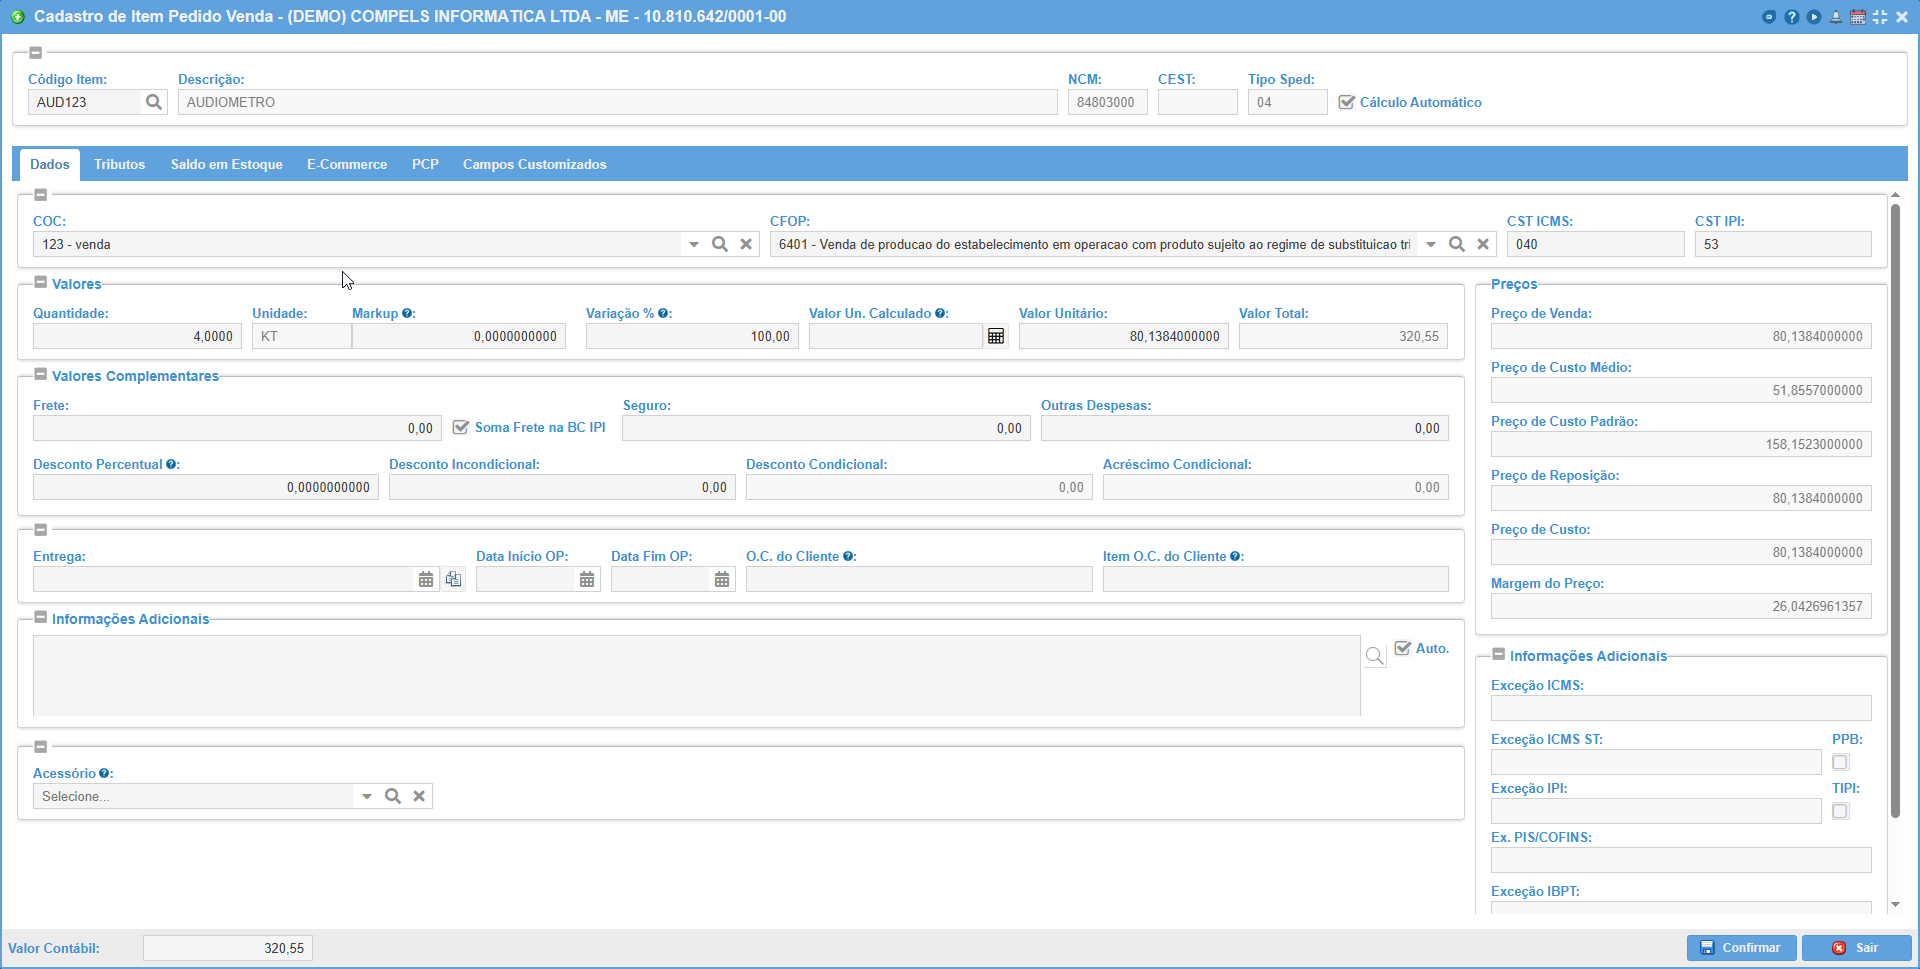The width and height of the screenshot is (1920, 969).
Task: Click the Frete input field
Action: click(237, 428)
